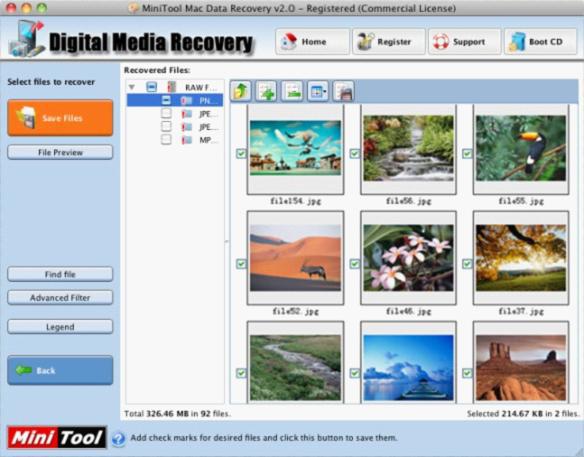The image size is (584, 457).
Task: Click the file52.jpg file name
Action: coord(295,311)
